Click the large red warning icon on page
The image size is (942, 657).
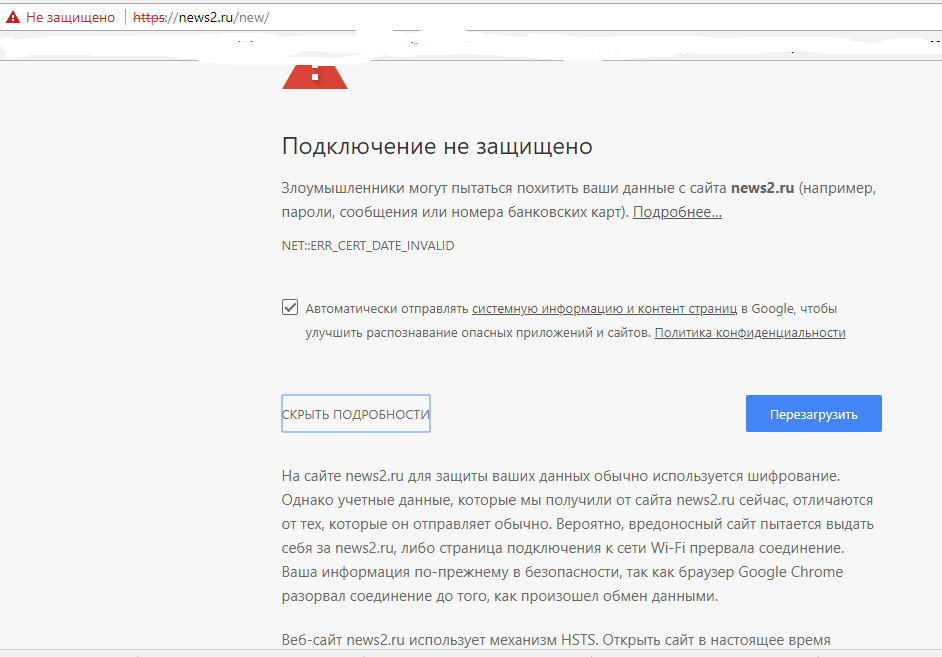[315, 76]
